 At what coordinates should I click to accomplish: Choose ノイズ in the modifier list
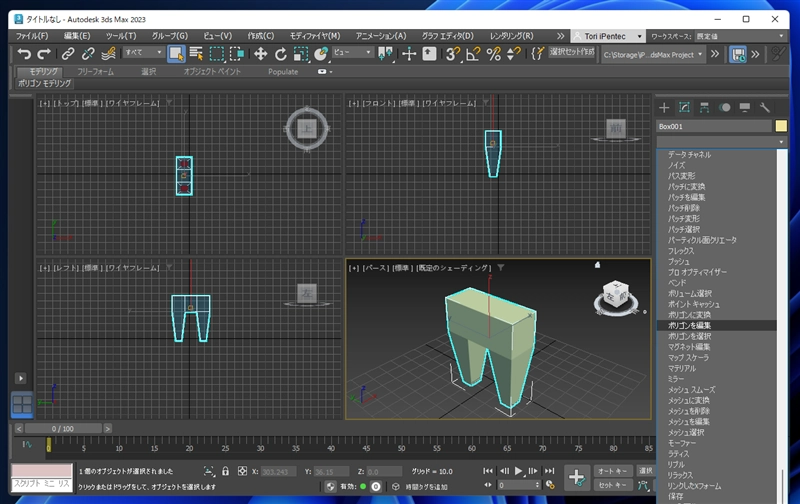click(x=716, y=165)
